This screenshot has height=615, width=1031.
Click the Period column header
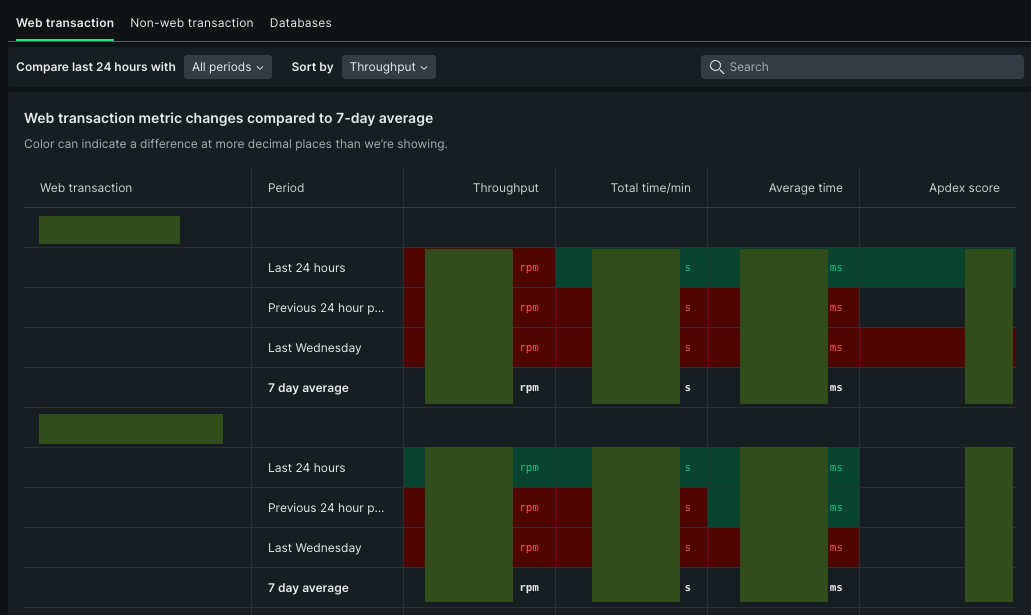[x=286, y=188]
